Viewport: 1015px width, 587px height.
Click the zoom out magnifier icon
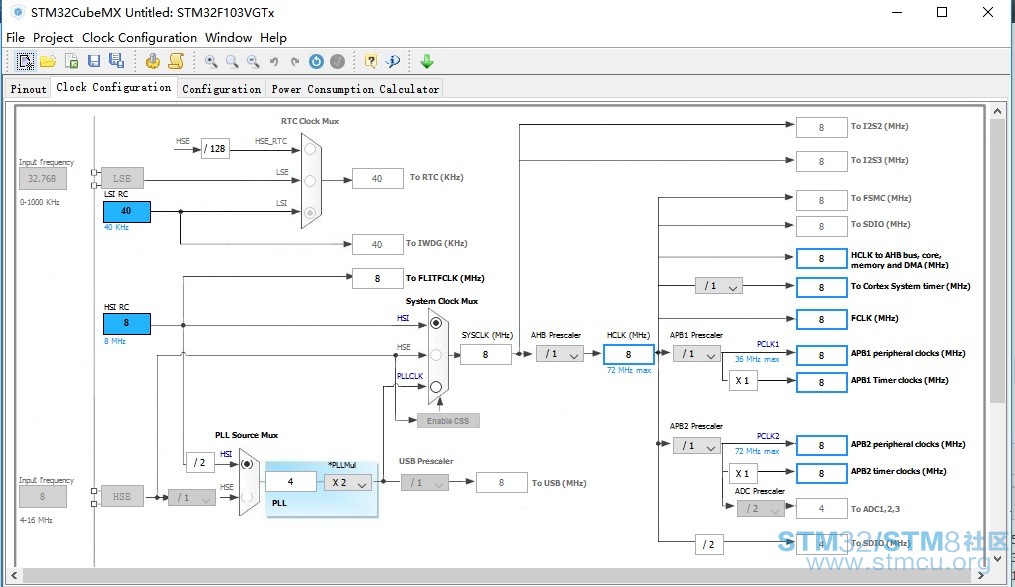click(253, 61)
